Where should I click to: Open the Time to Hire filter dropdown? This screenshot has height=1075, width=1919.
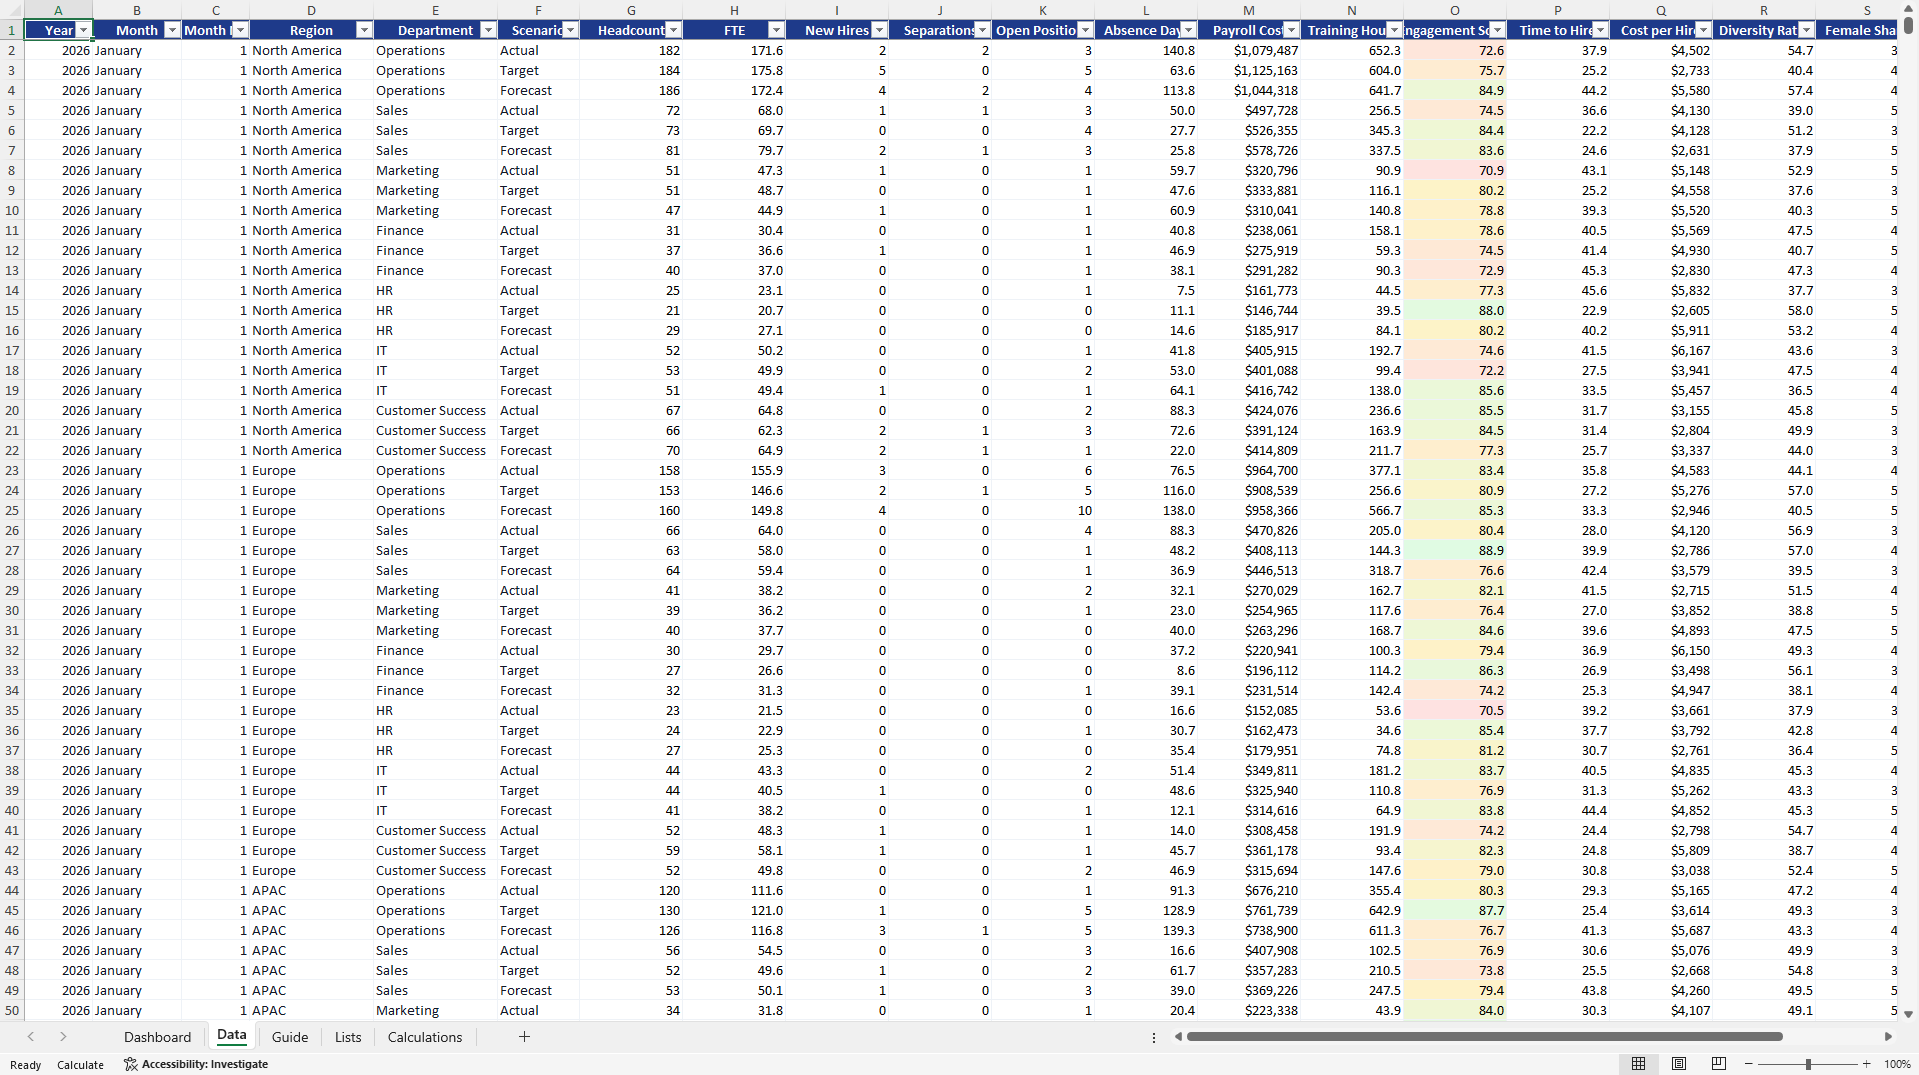tap(1600, 30)
